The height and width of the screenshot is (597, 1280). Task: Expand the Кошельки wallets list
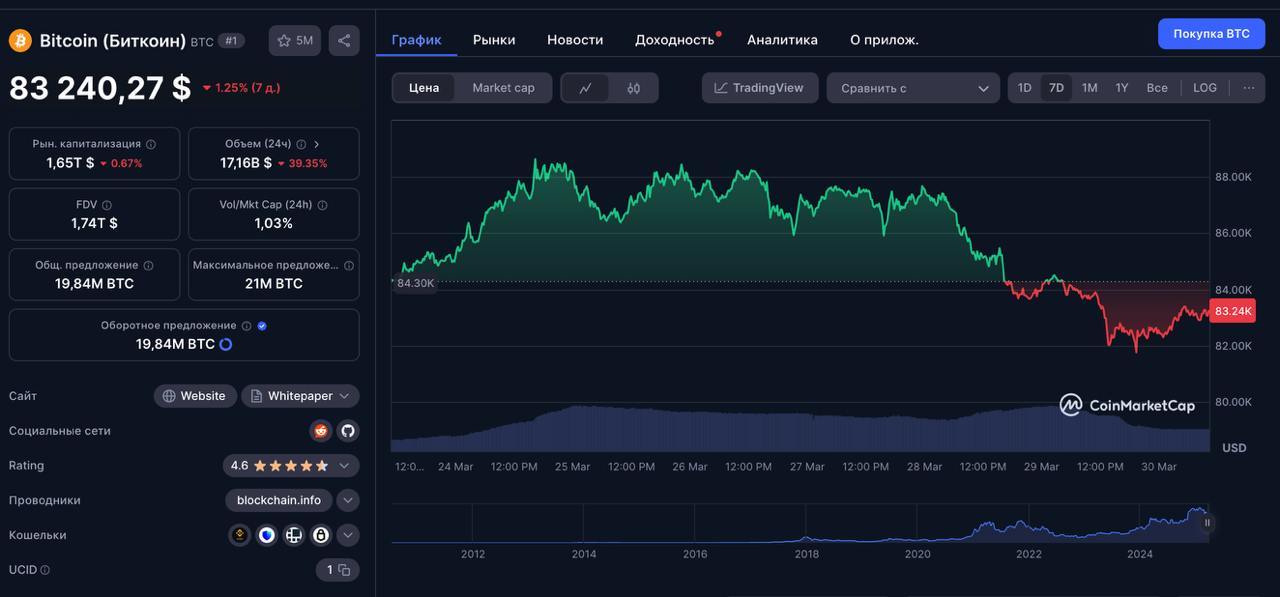348,535
